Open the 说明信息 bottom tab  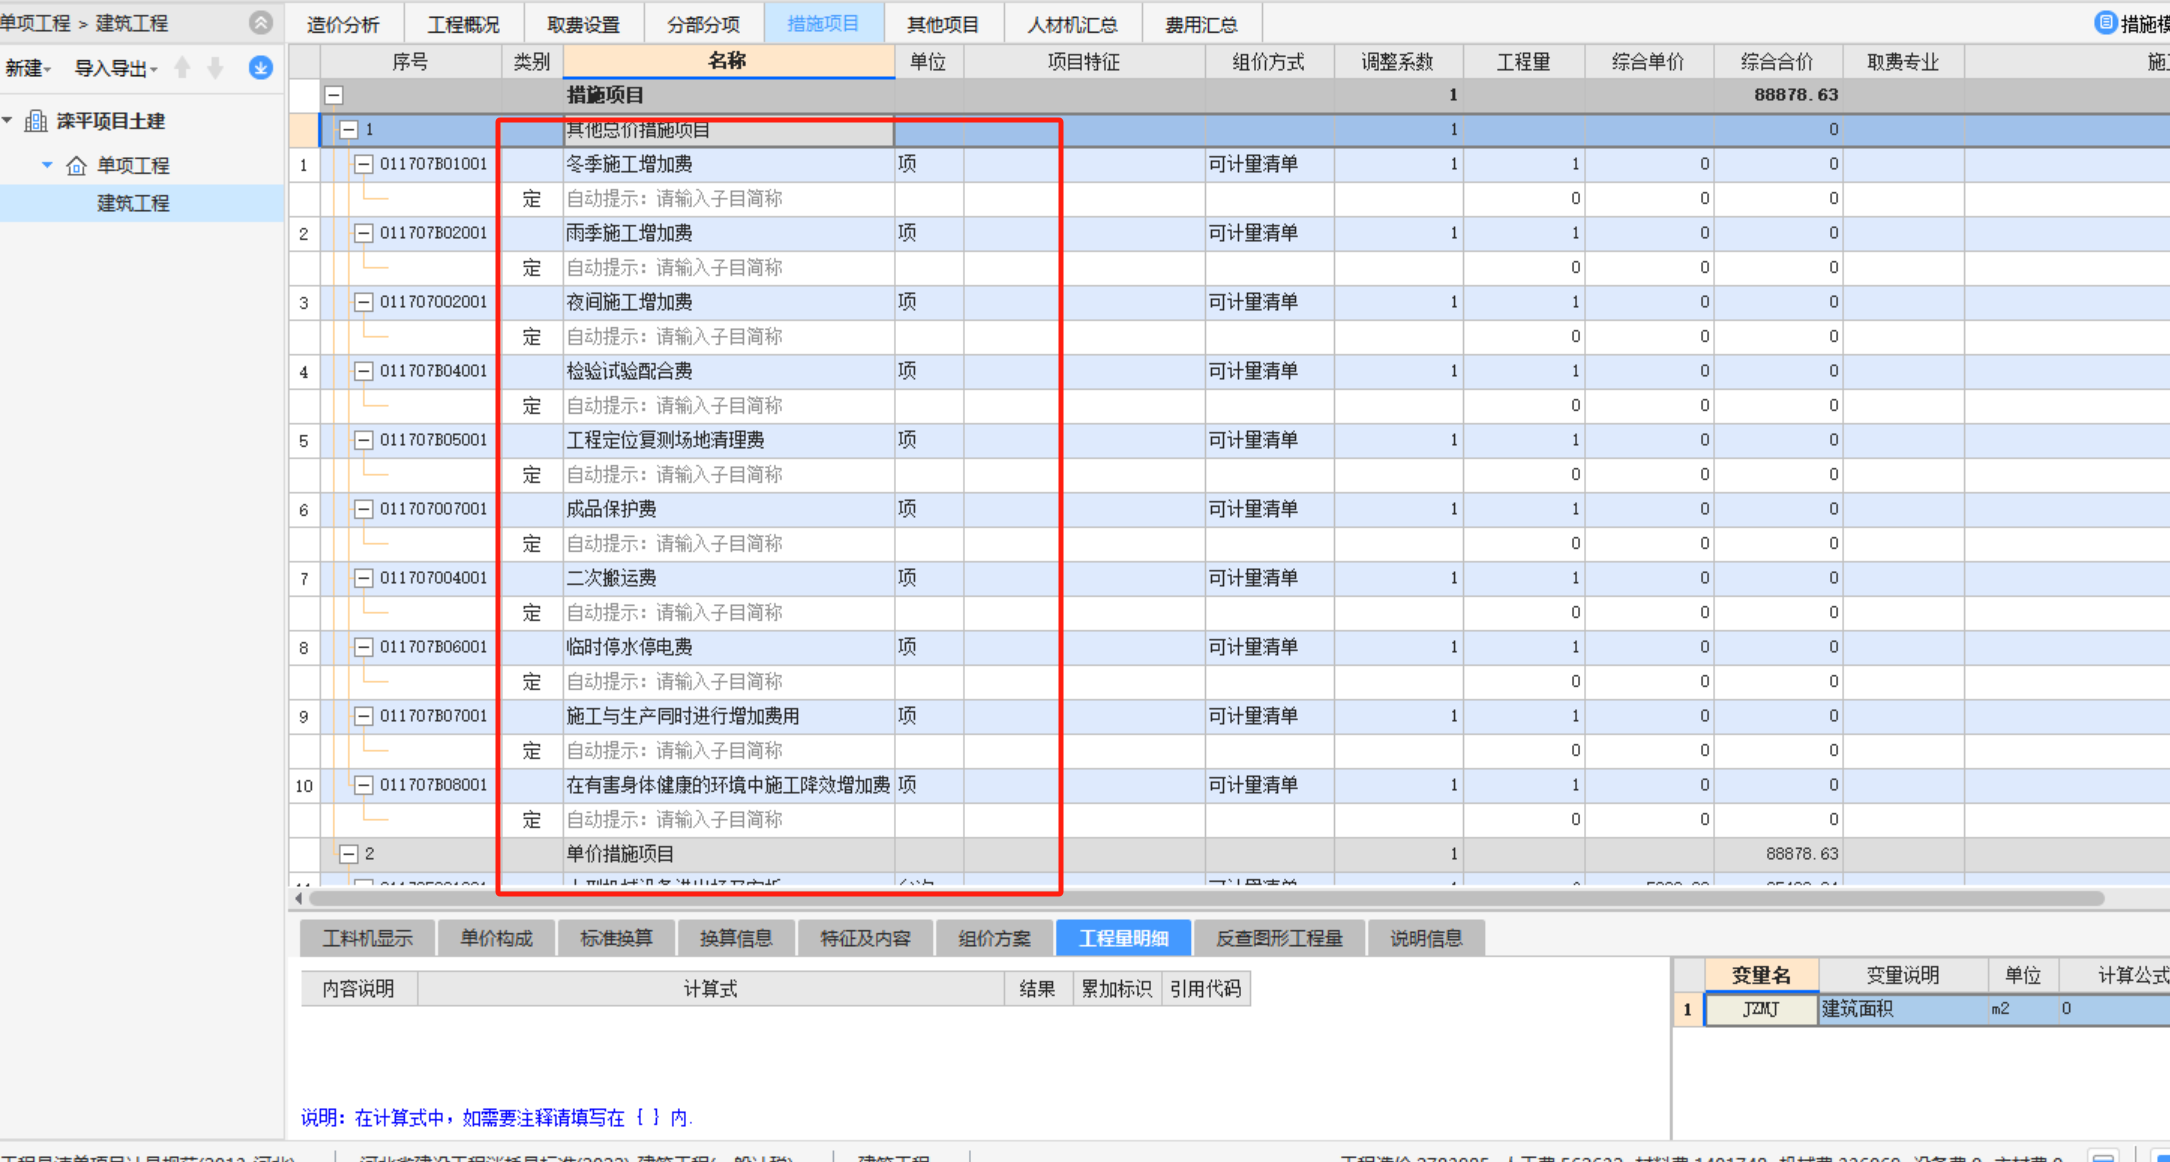(1426, 938)
